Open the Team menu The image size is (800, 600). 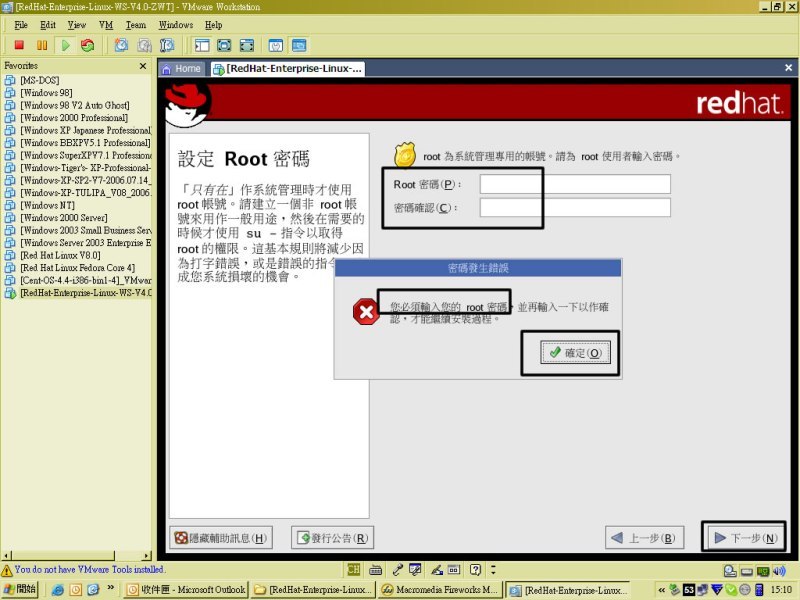[136, 24]
